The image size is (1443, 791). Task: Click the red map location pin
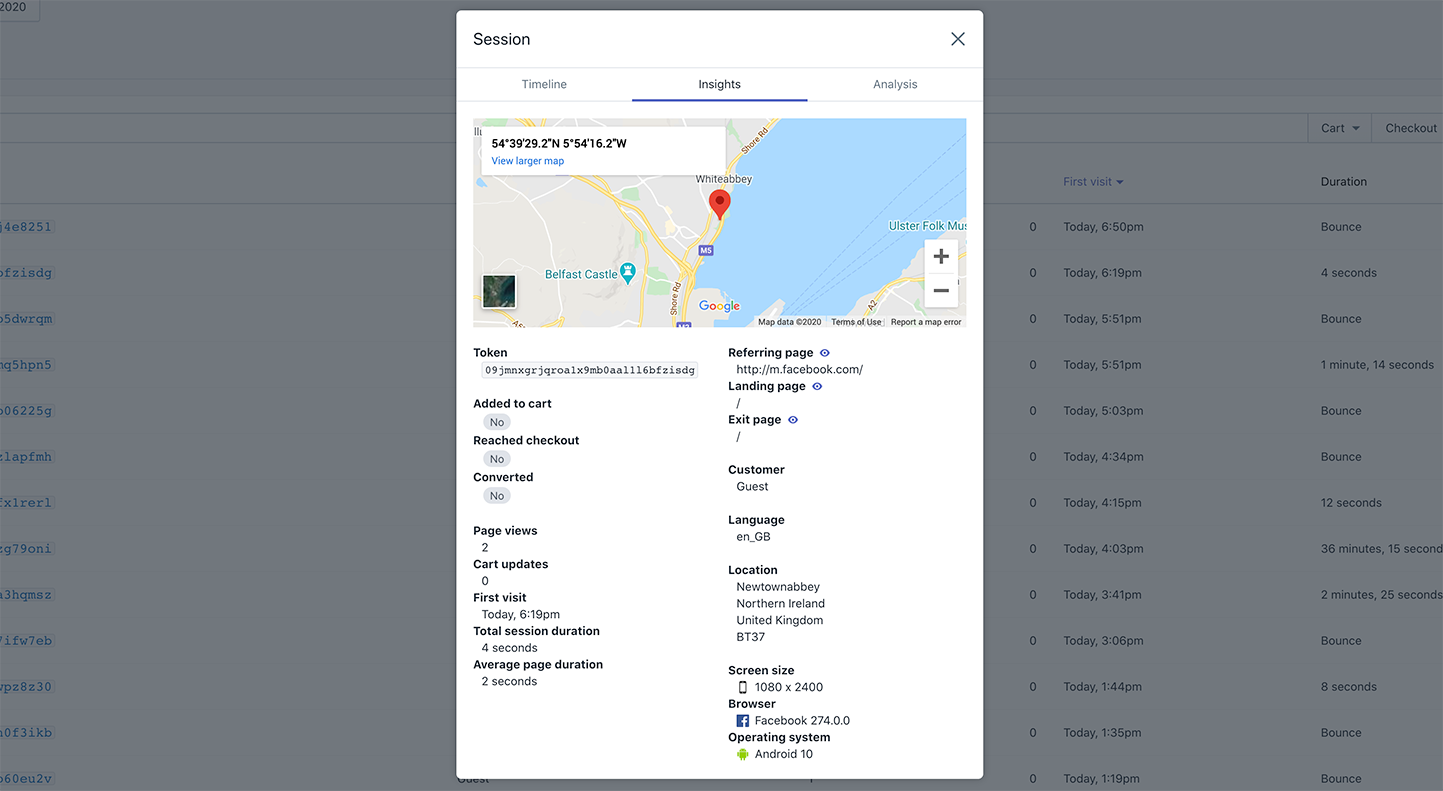pos(719,203)
